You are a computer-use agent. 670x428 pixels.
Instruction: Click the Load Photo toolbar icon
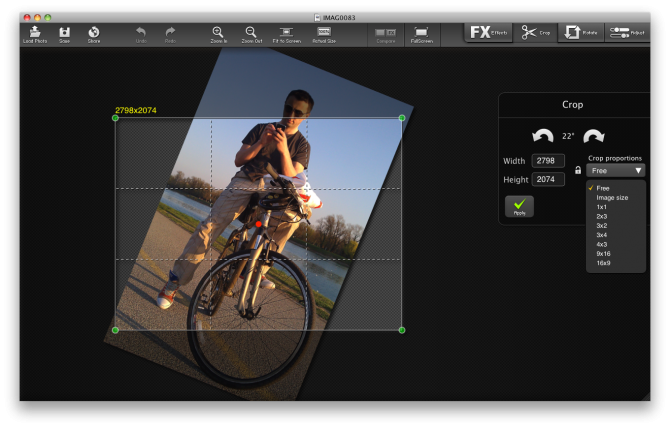click(x=34, y=33)
